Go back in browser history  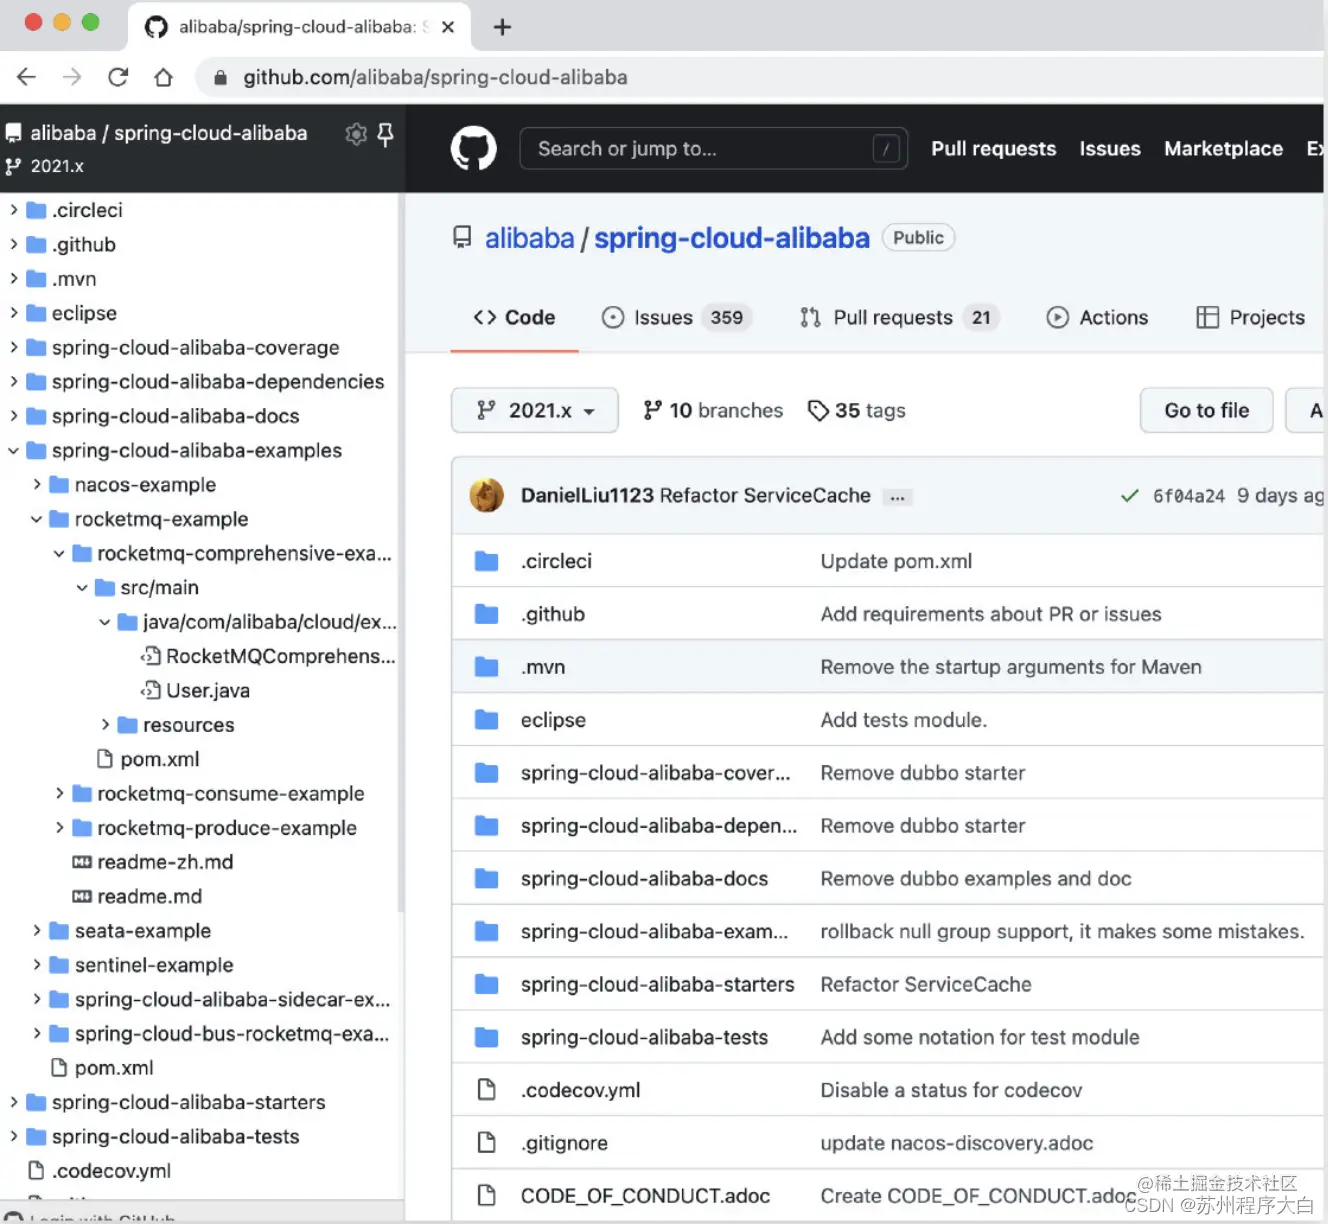click(26, 77)
